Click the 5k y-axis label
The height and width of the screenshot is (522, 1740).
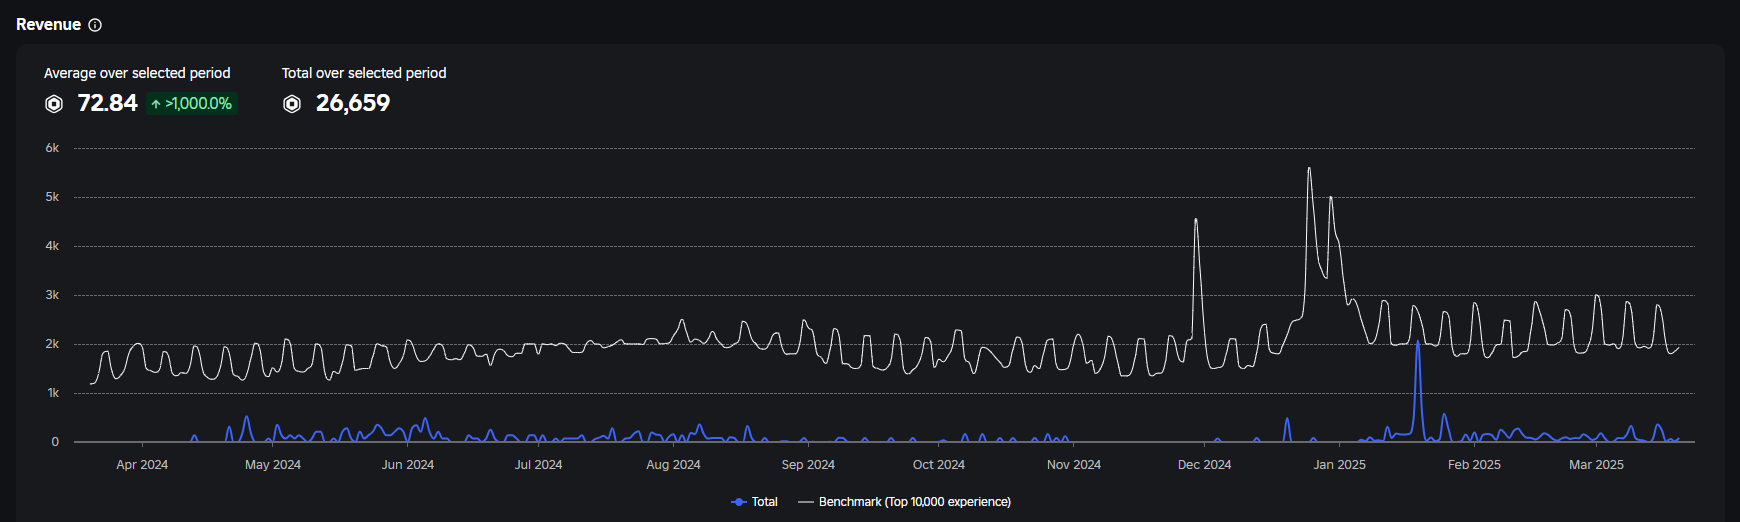52,197
